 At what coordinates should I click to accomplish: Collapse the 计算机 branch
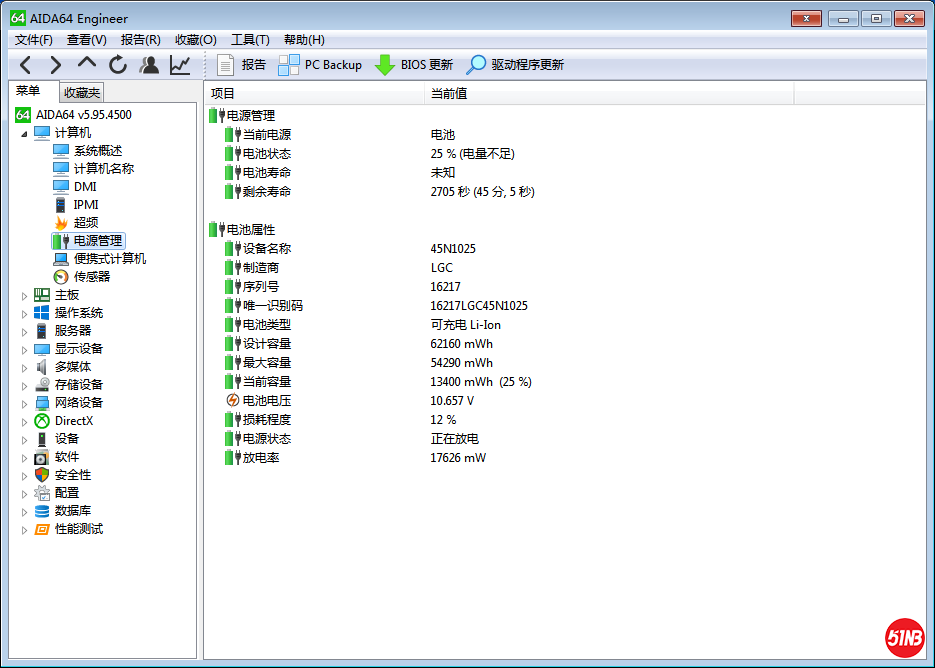pyautogui.click(x=26, y=132)
